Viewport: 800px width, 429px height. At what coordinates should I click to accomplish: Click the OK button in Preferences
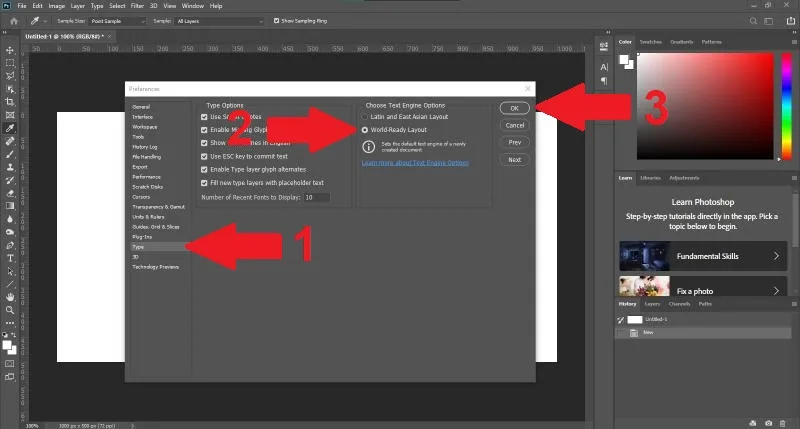point(514,108)
